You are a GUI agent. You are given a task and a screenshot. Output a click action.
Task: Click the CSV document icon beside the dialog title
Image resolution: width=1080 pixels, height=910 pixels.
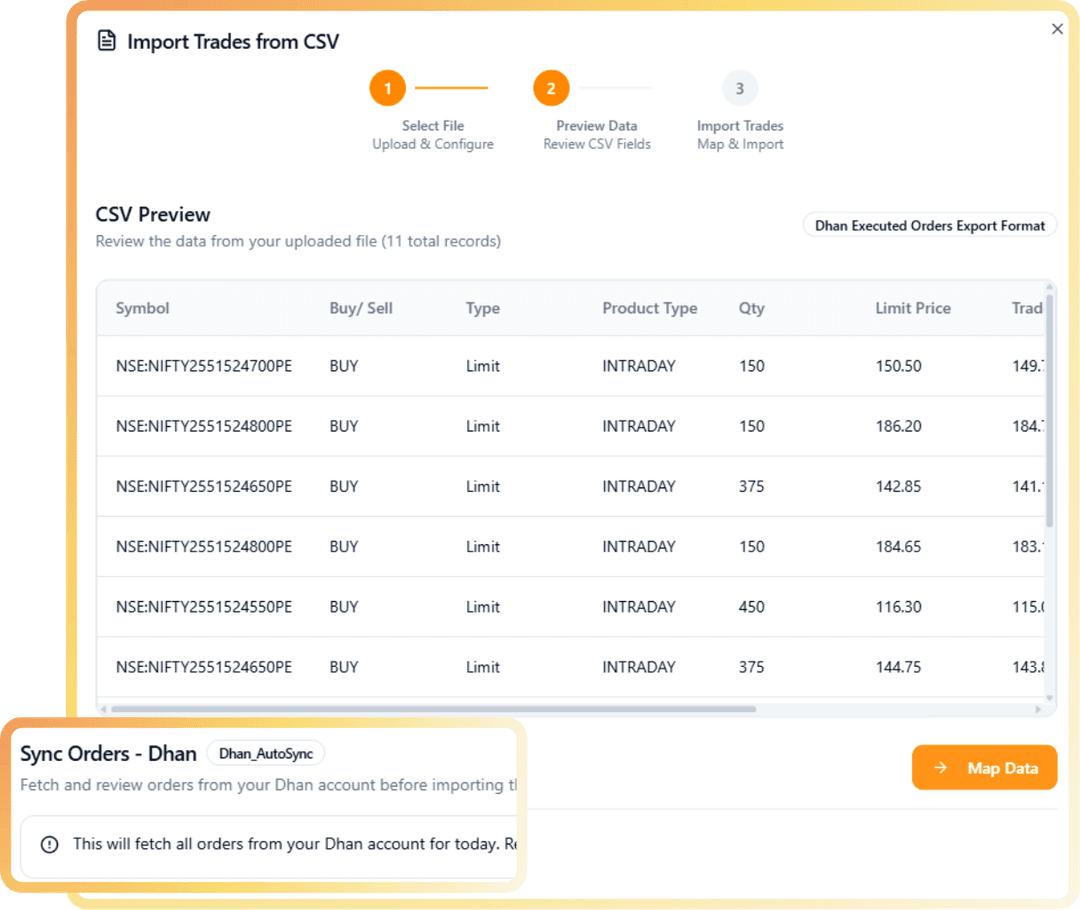coord(107,41)
